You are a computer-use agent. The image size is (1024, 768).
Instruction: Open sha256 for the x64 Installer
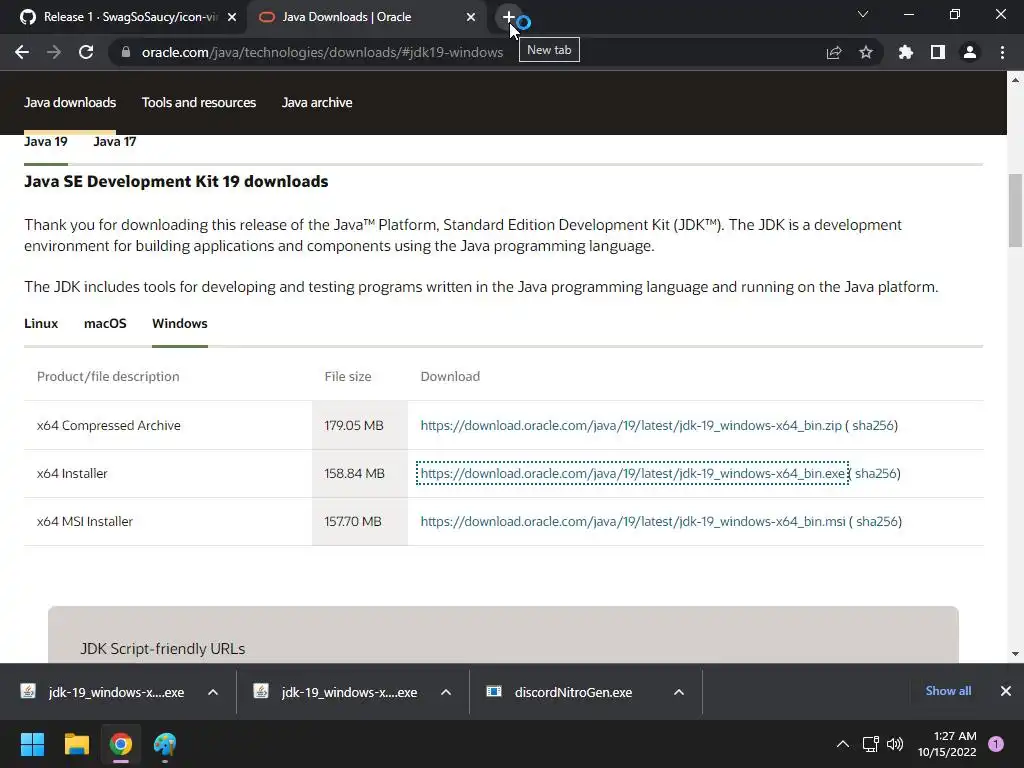[876, 473]
